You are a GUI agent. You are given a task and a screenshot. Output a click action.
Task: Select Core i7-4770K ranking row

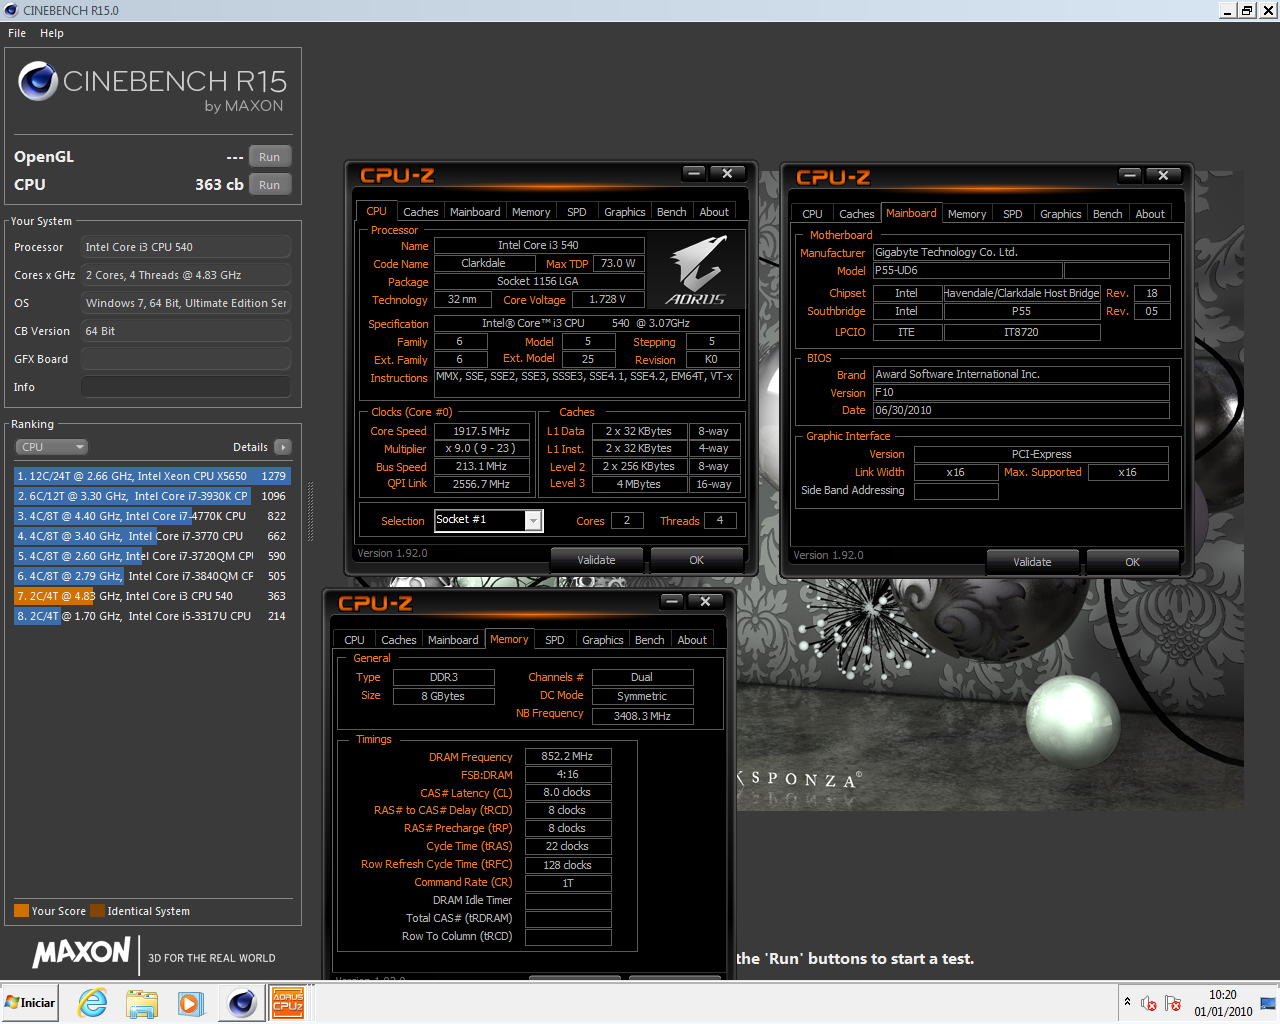151,516
